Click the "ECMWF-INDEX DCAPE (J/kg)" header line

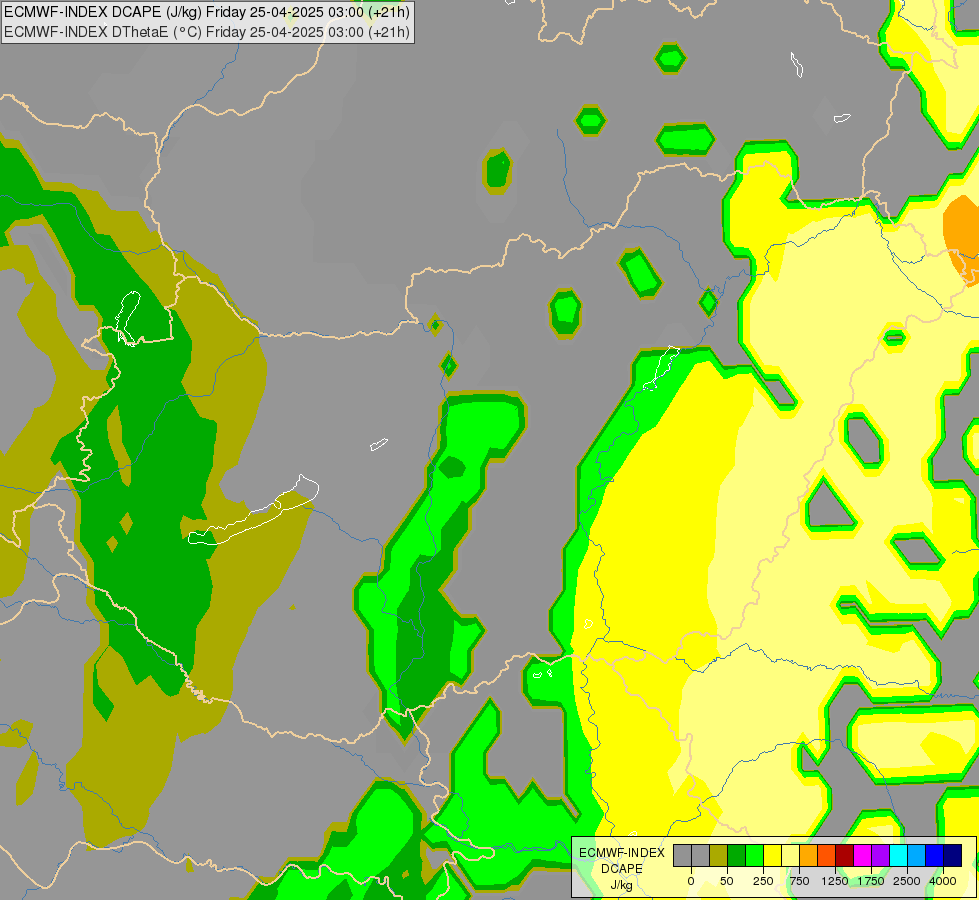pos(207,12)
